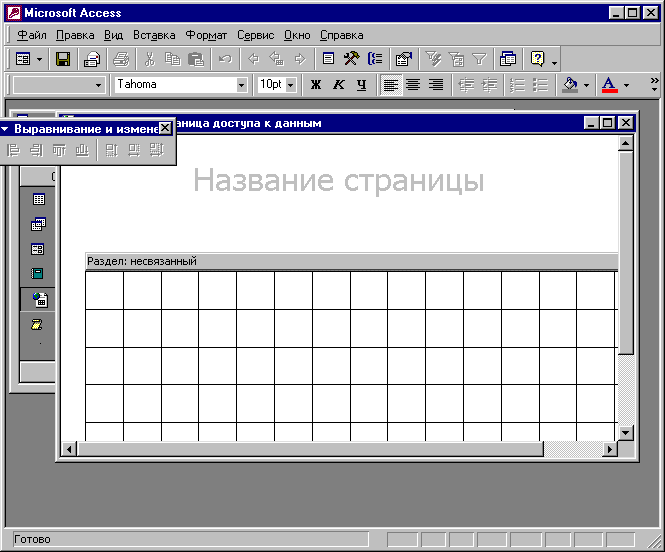Click the Filter funnel icon
This screenshot has width=665, height=552.
(x=479, y=59)
